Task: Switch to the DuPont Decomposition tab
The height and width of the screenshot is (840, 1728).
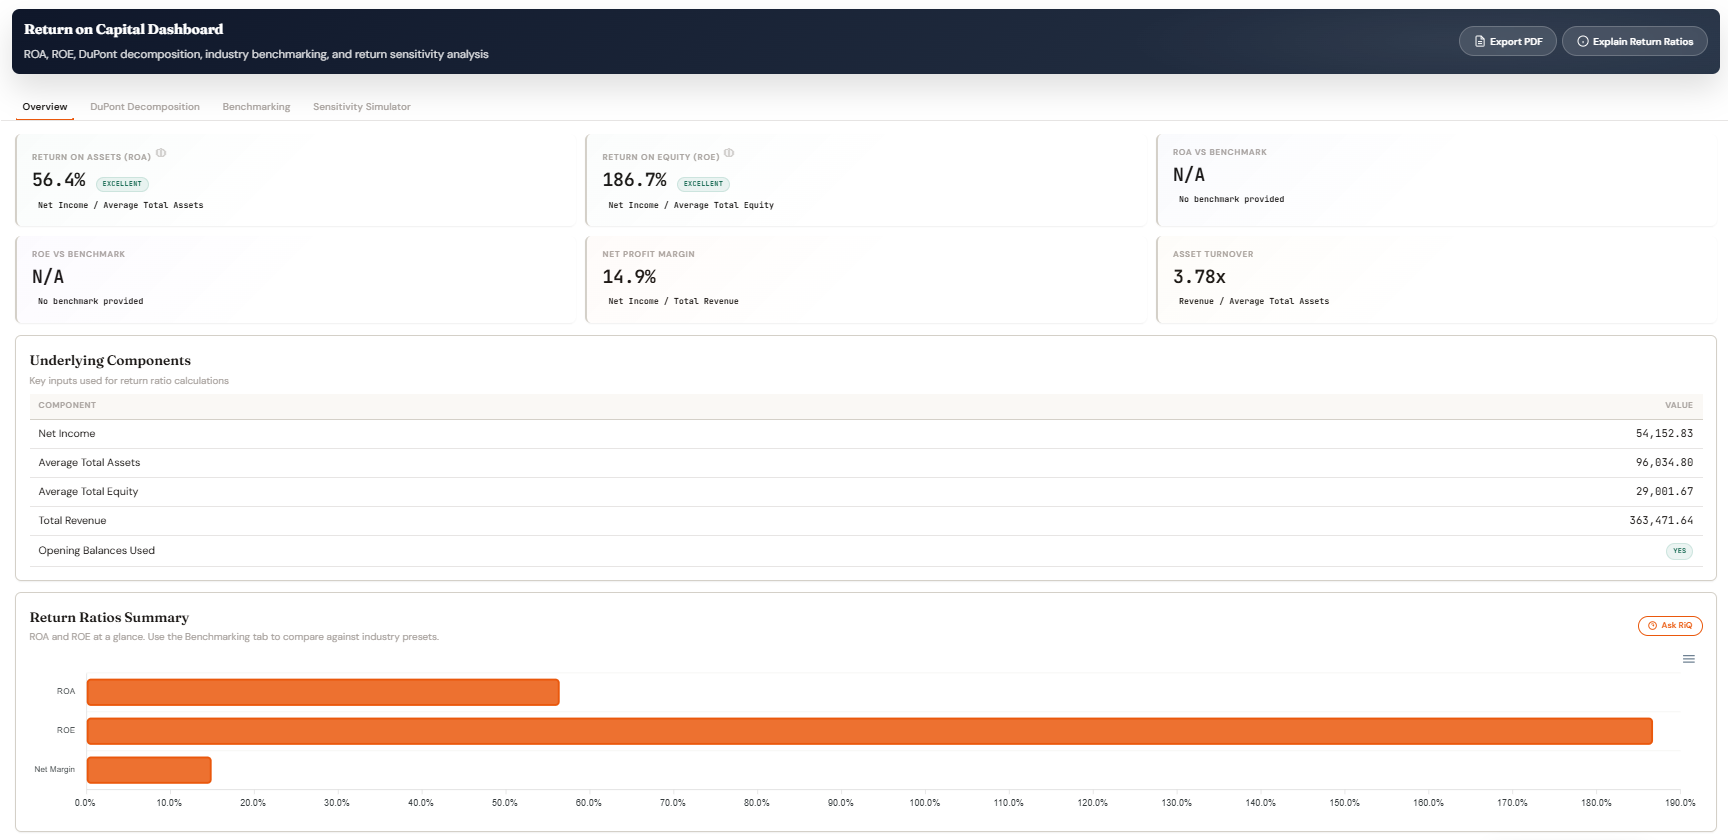Action: click(x=145, y=107)
